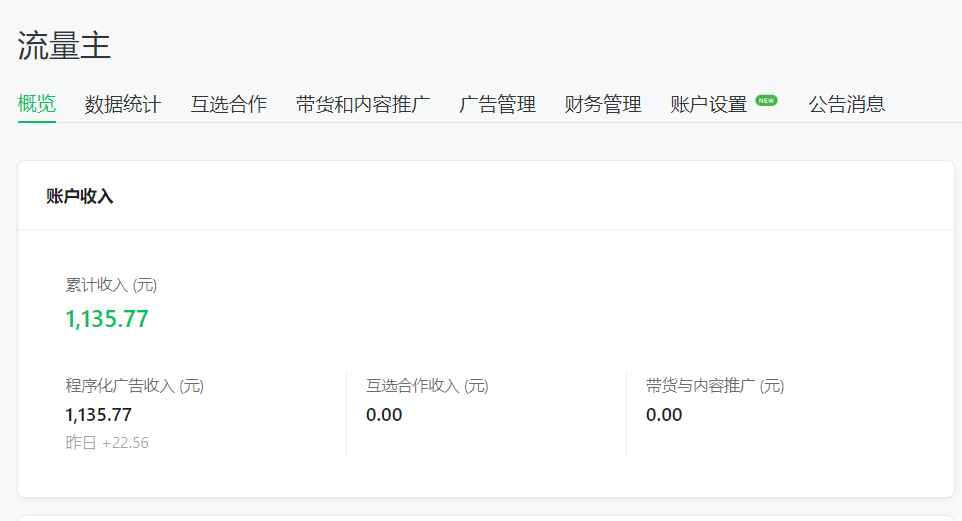The height and width of the screenshot is (521, 962).
Task: Click the 流量主 page title
Action: click(64, 46)
